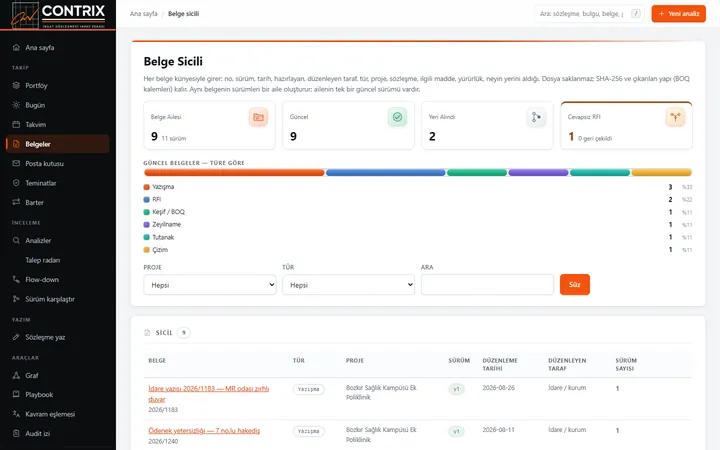Click Ana sayfa breadcrumb link
This screenshot has width=720, height=450.
tap(143, 14)
